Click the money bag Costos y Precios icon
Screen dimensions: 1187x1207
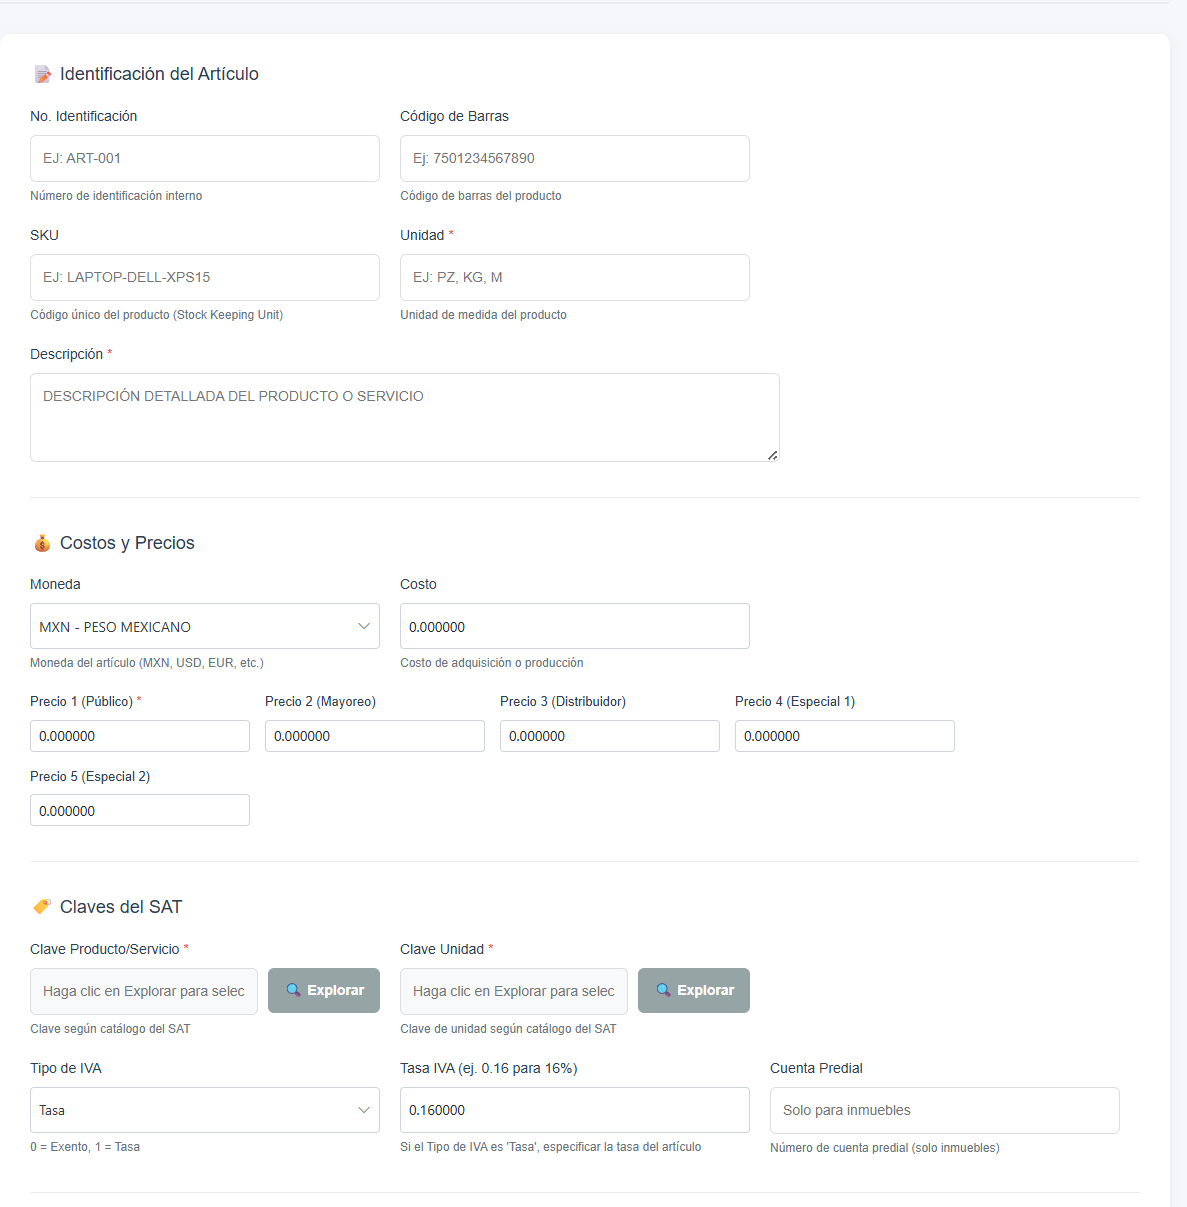pyautogui.click(x=42, y=543)
